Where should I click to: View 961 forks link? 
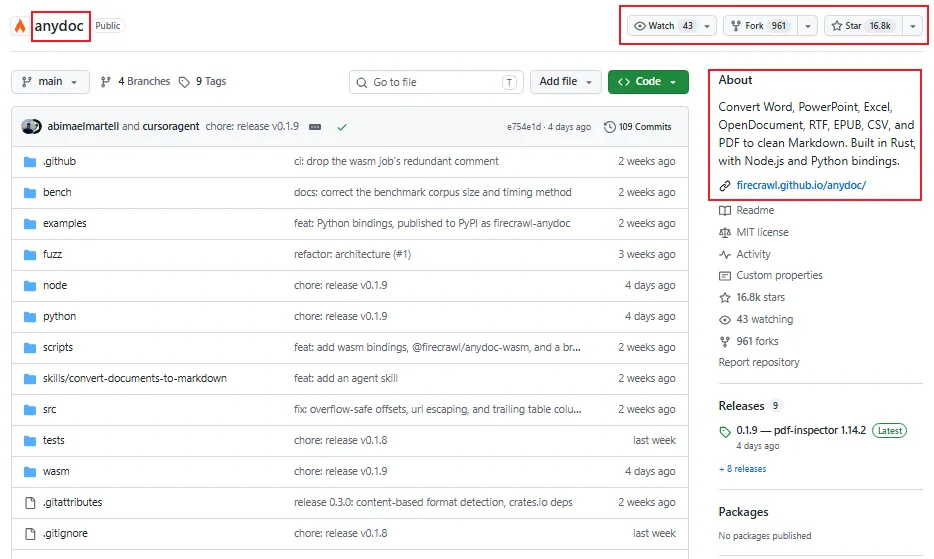point(757,341)
